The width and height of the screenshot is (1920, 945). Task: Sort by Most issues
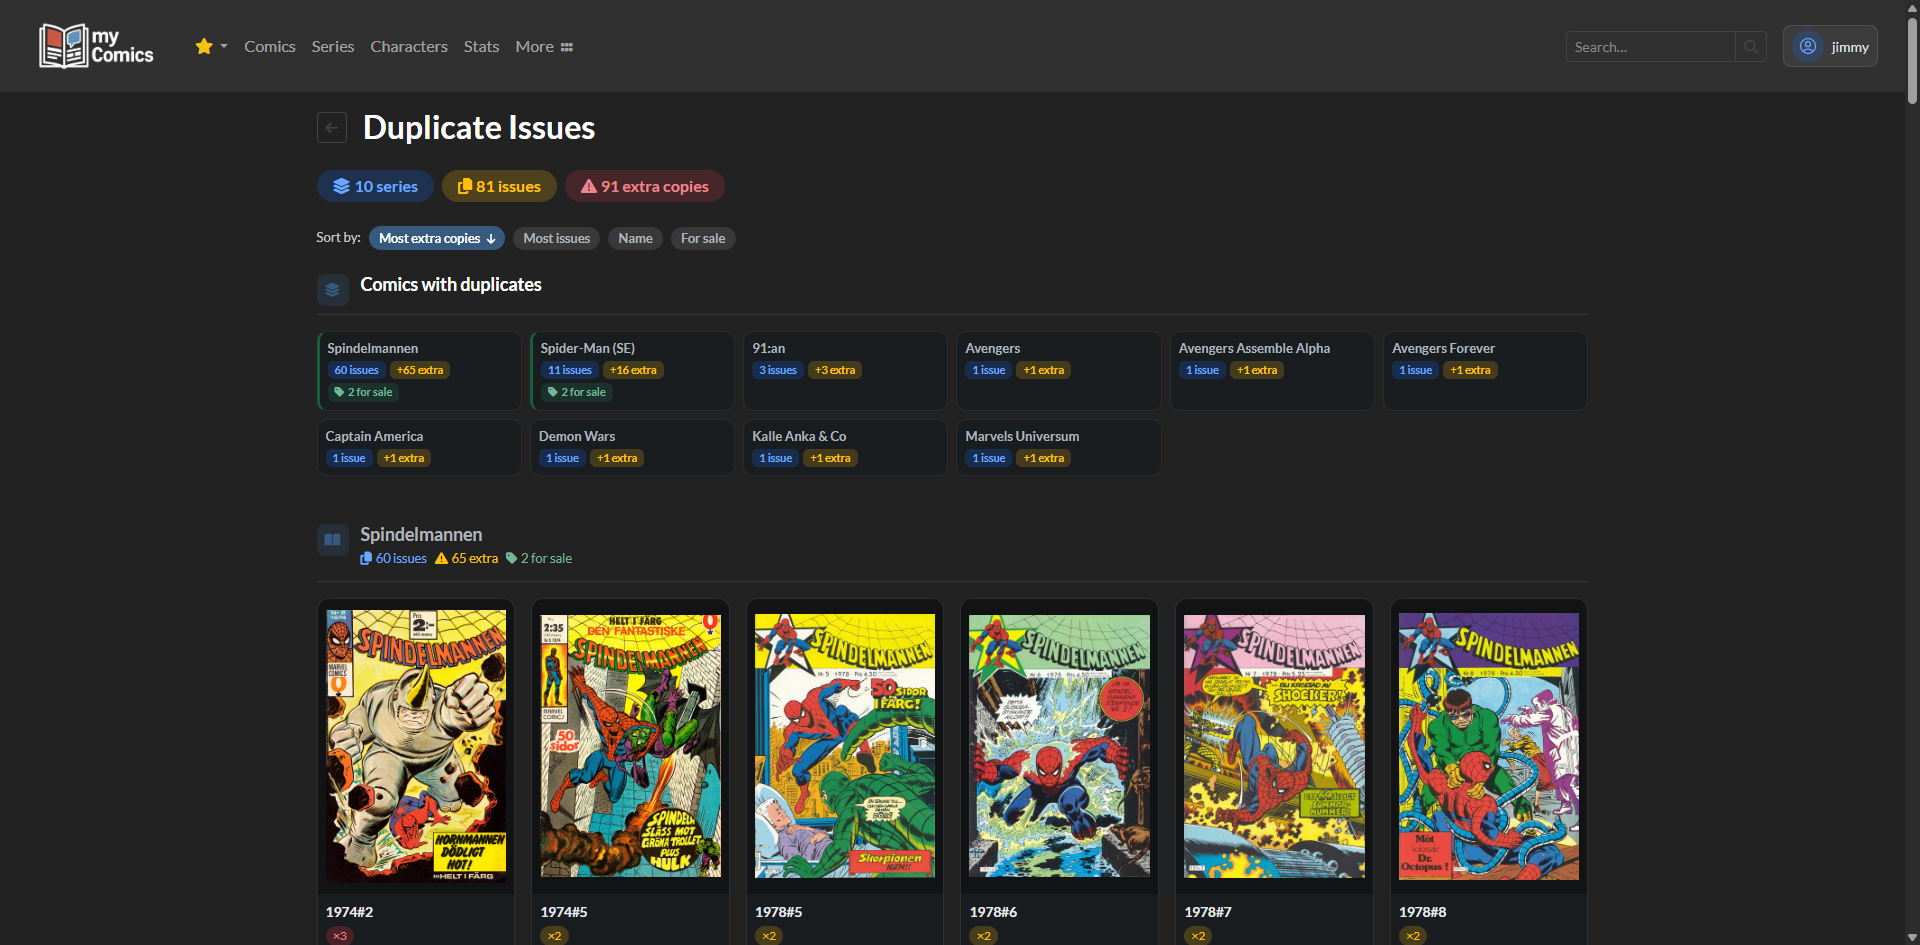coord(557,238)
